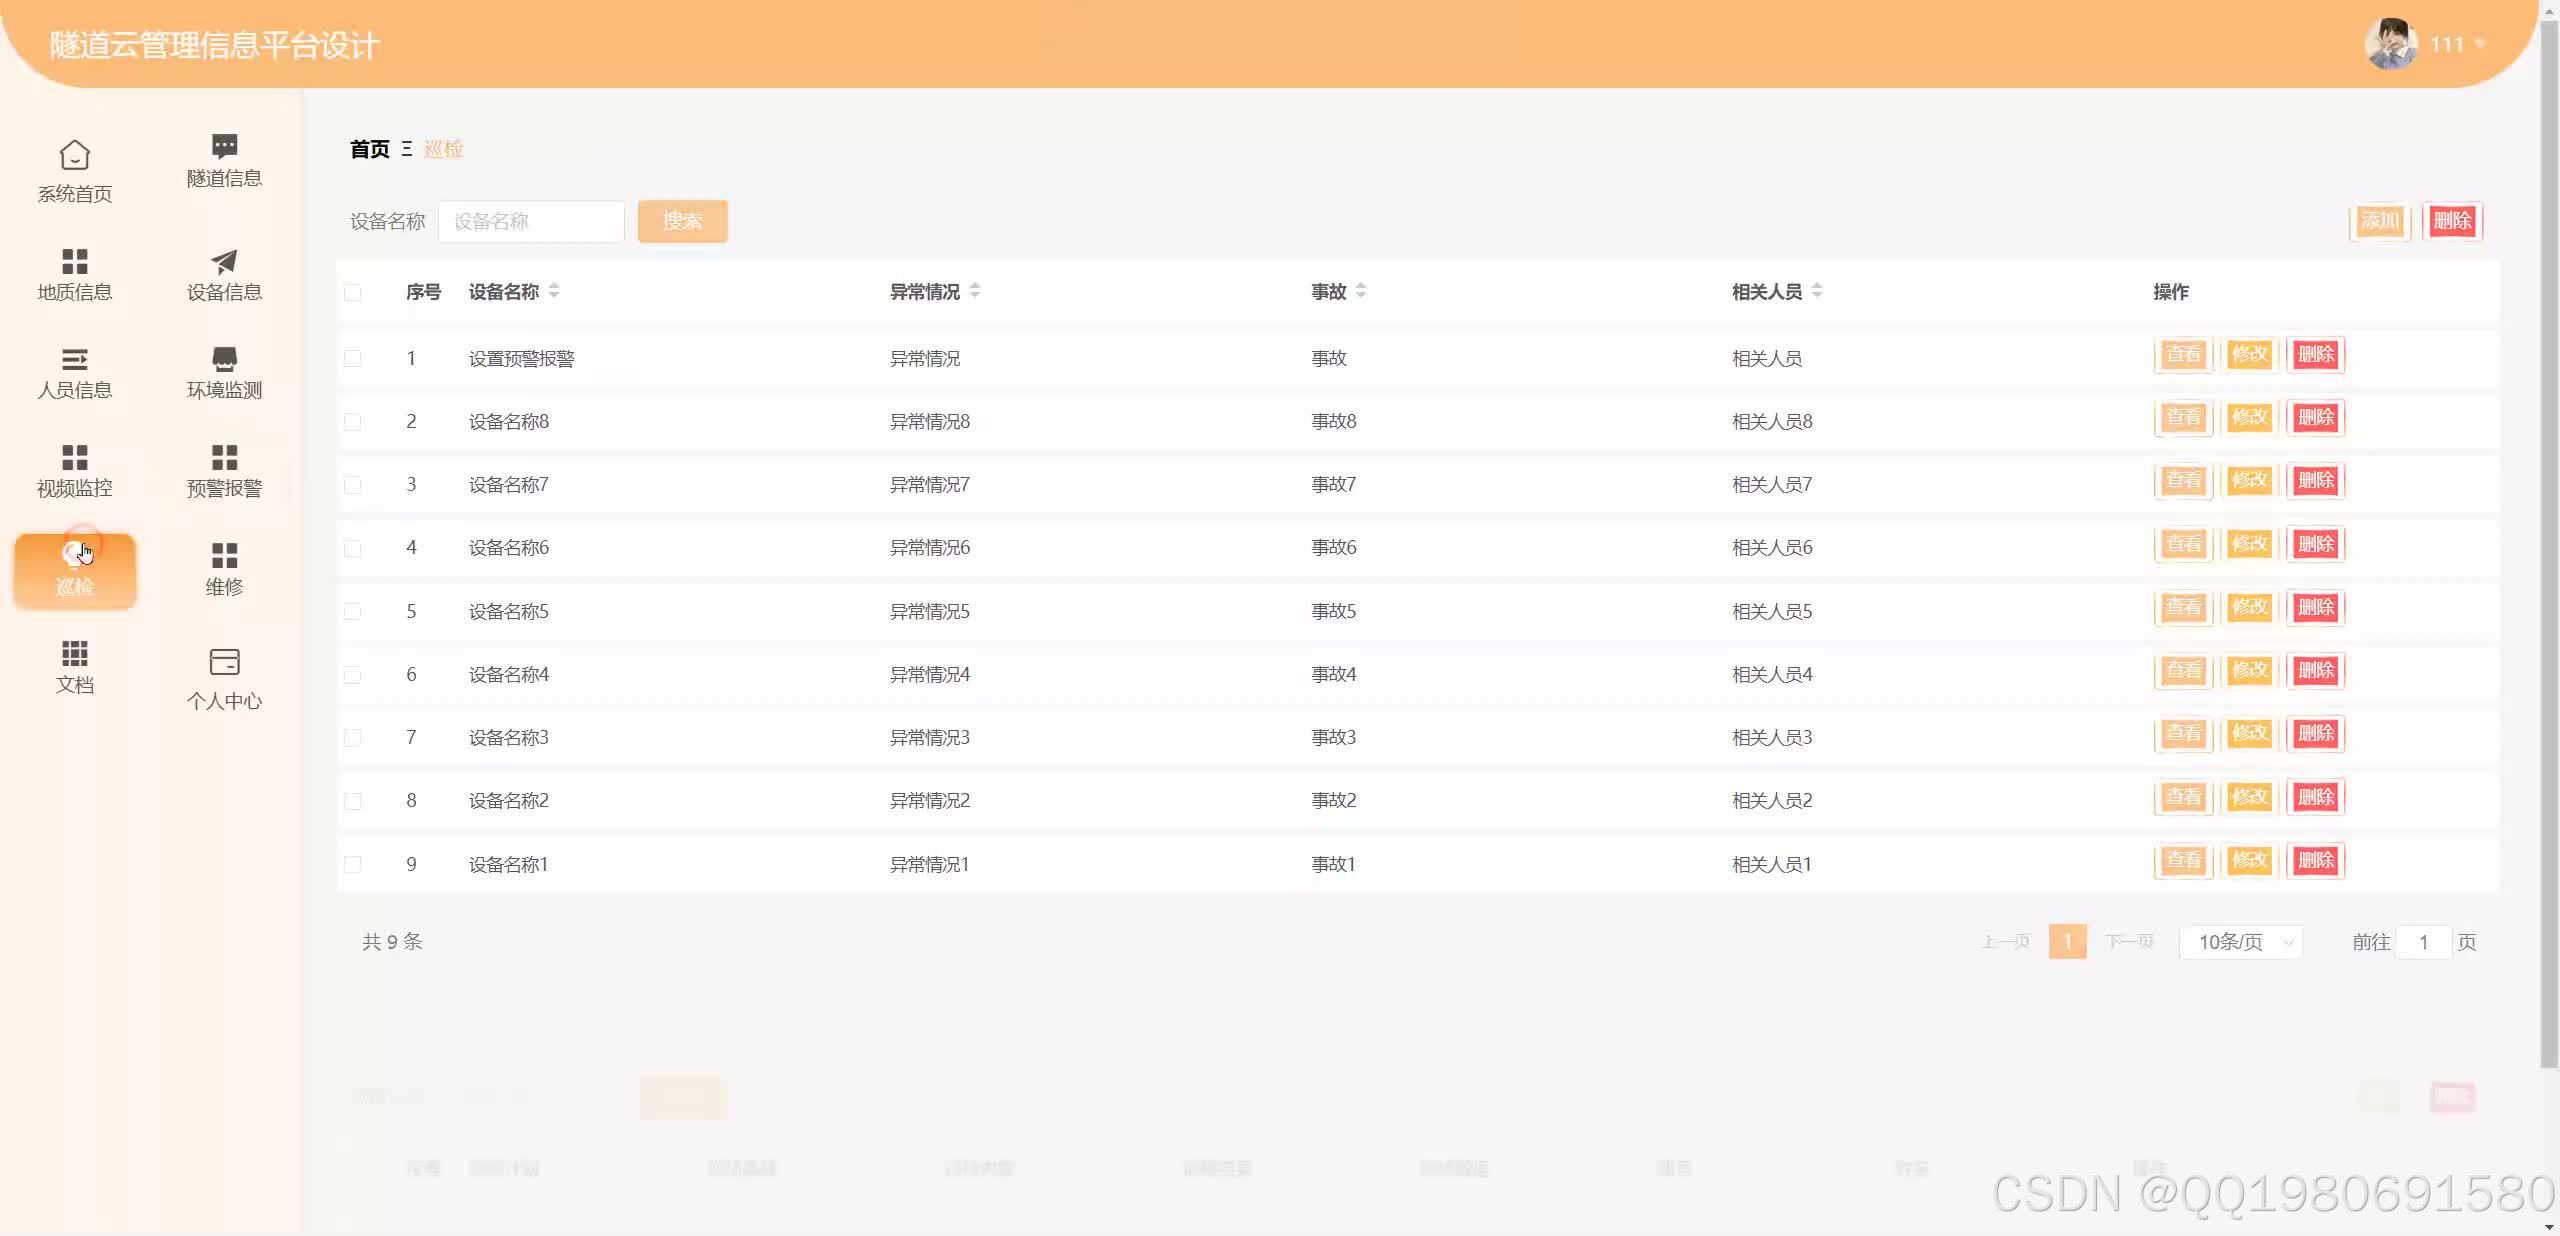Open the 隧道信息 chat bubble icon
Screen dimensions: 2560x1236
[x=224, y=146]
